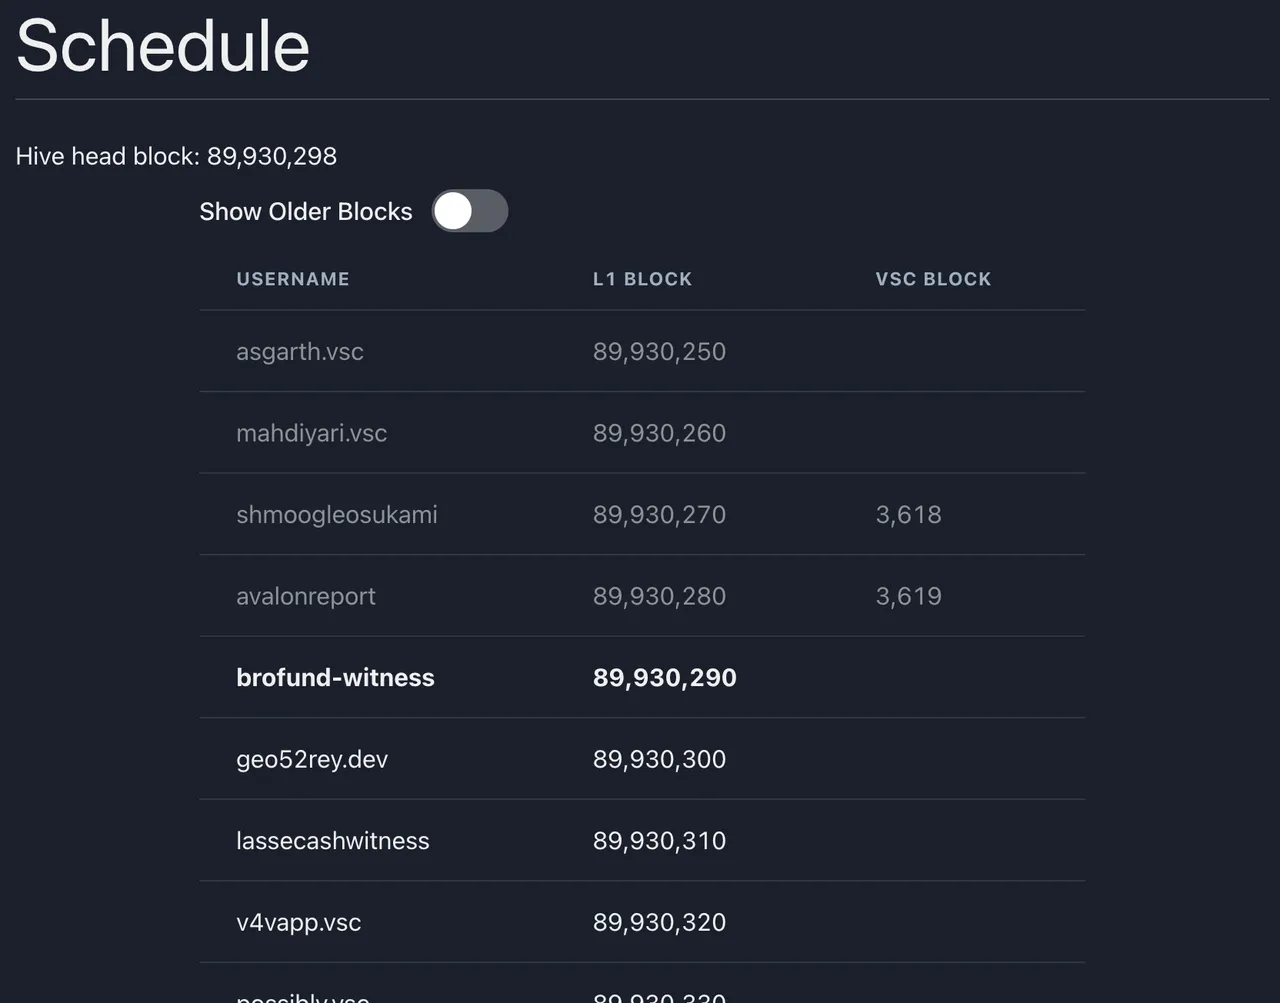Open the mahdiyari.vsc witness entry

tap(311, 433)
